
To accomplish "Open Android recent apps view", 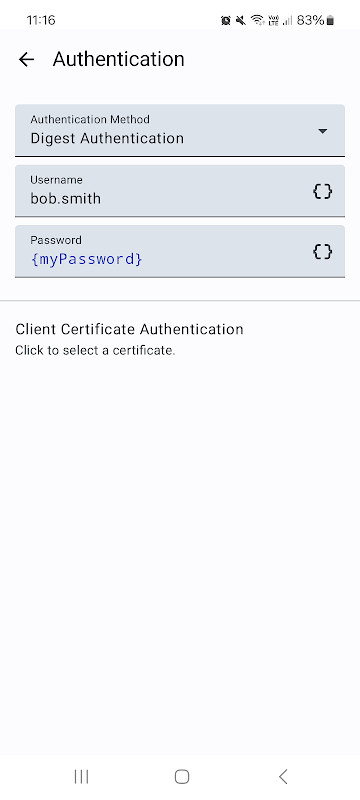I will 81,777.
